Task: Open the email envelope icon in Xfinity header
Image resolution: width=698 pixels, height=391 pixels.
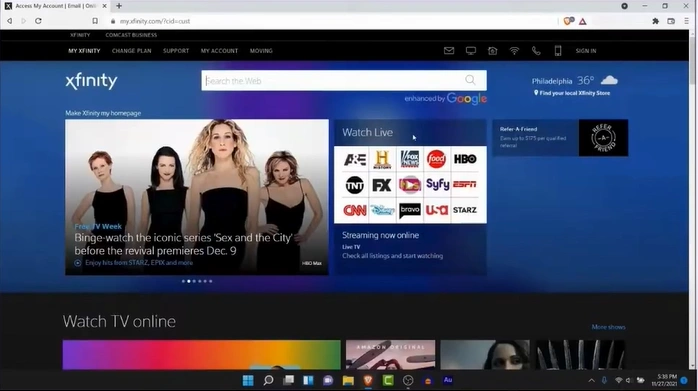Action: [449, 51]
